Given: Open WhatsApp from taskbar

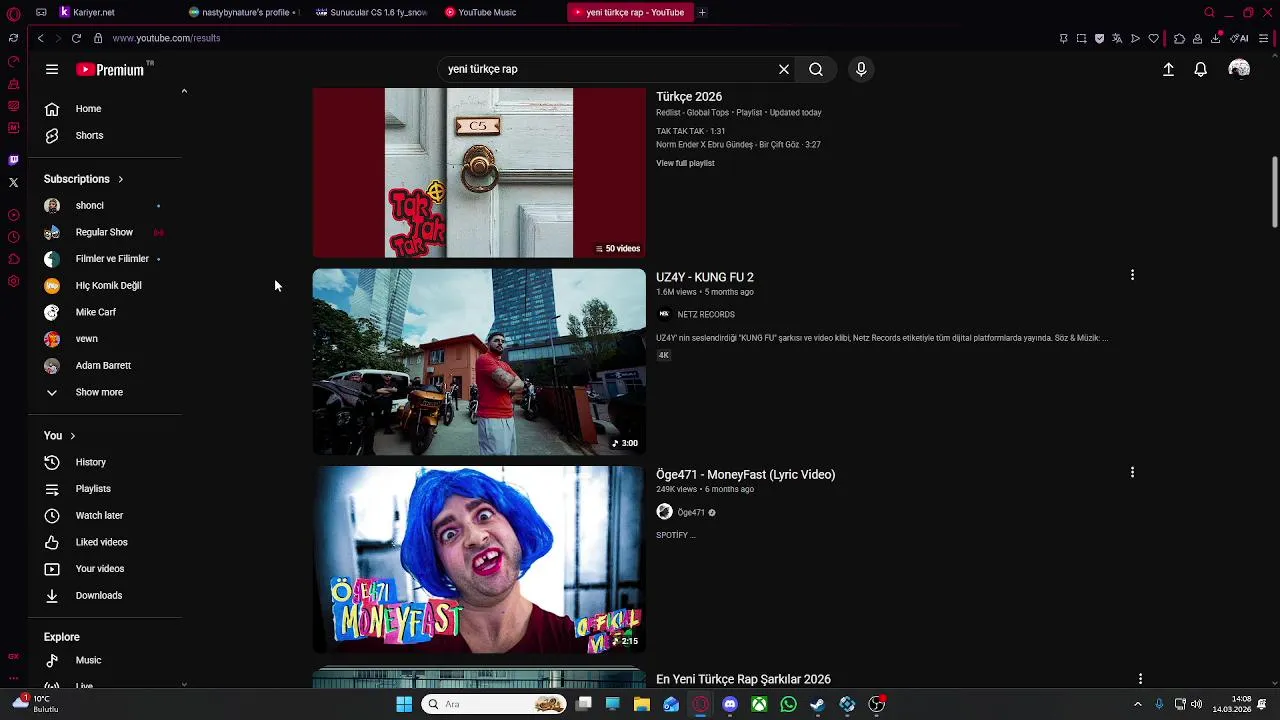Looking at the screenshot, I should 788,704.
